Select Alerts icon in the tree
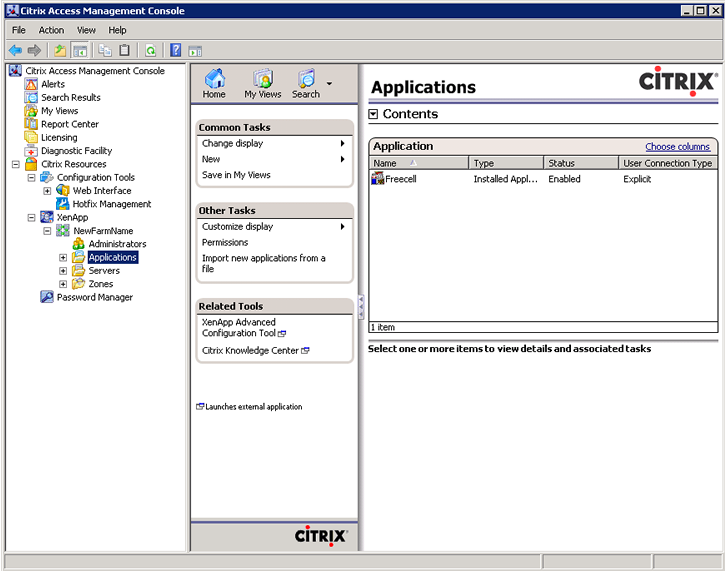Viewport: 725px width, 571px height. tap(31, 84)
